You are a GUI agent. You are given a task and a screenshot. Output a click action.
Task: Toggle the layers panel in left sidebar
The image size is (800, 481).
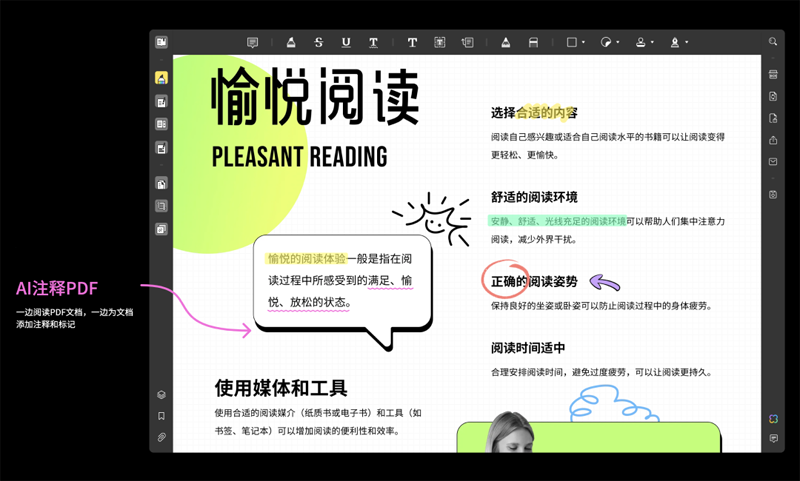[161, 395]
